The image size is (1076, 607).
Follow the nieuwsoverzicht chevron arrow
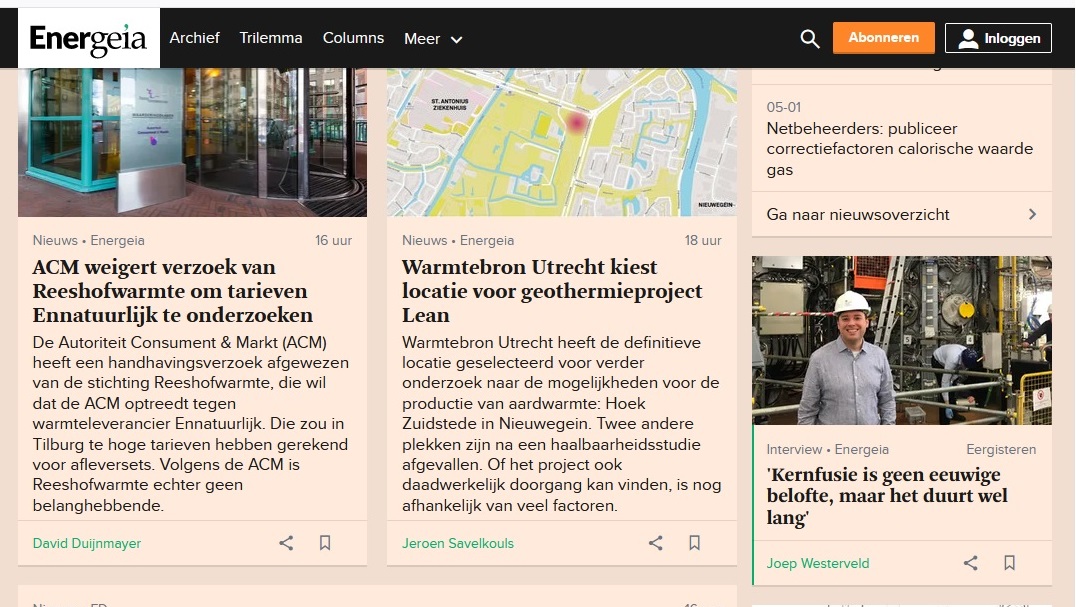pyautogui.click(x=1032, y=215)
